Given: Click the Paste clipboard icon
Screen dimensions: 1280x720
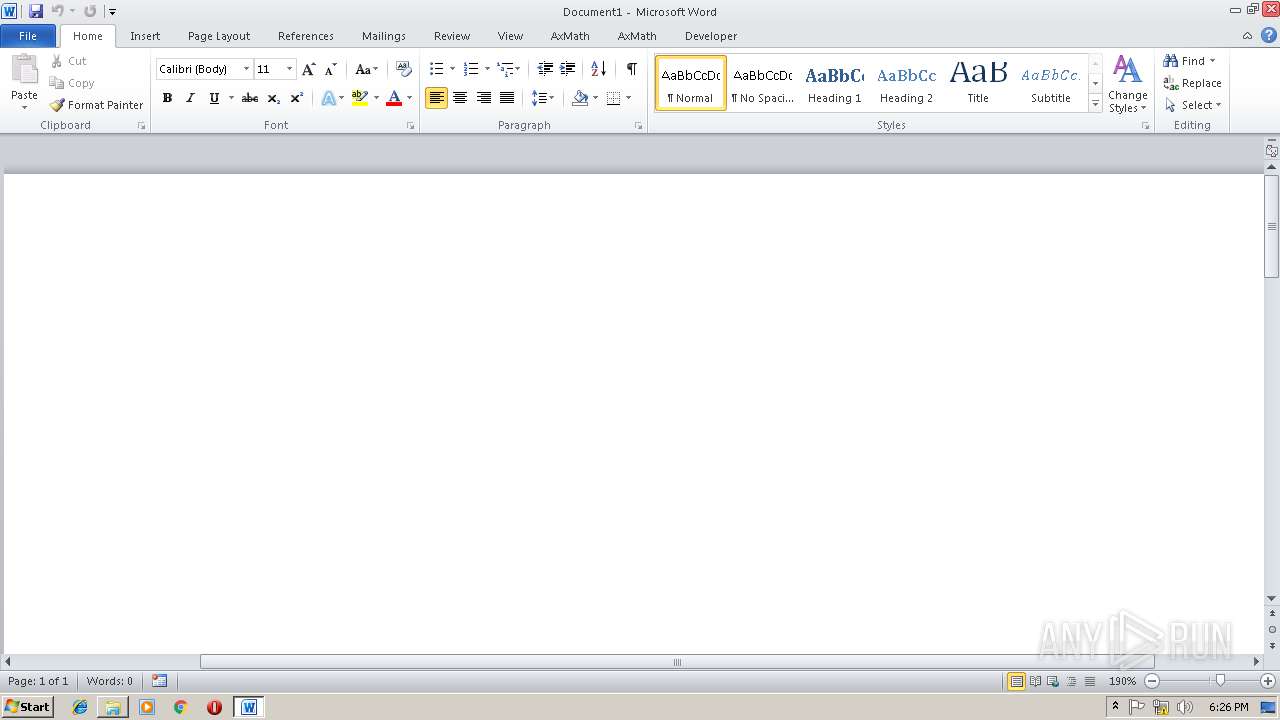Looking at the screenshot, I should 24,70.
